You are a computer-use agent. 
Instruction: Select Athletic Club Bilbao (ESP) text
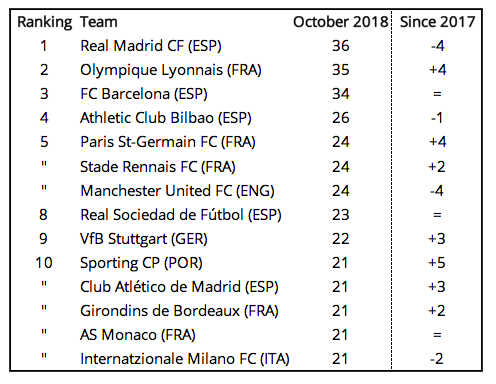point(166,118)
